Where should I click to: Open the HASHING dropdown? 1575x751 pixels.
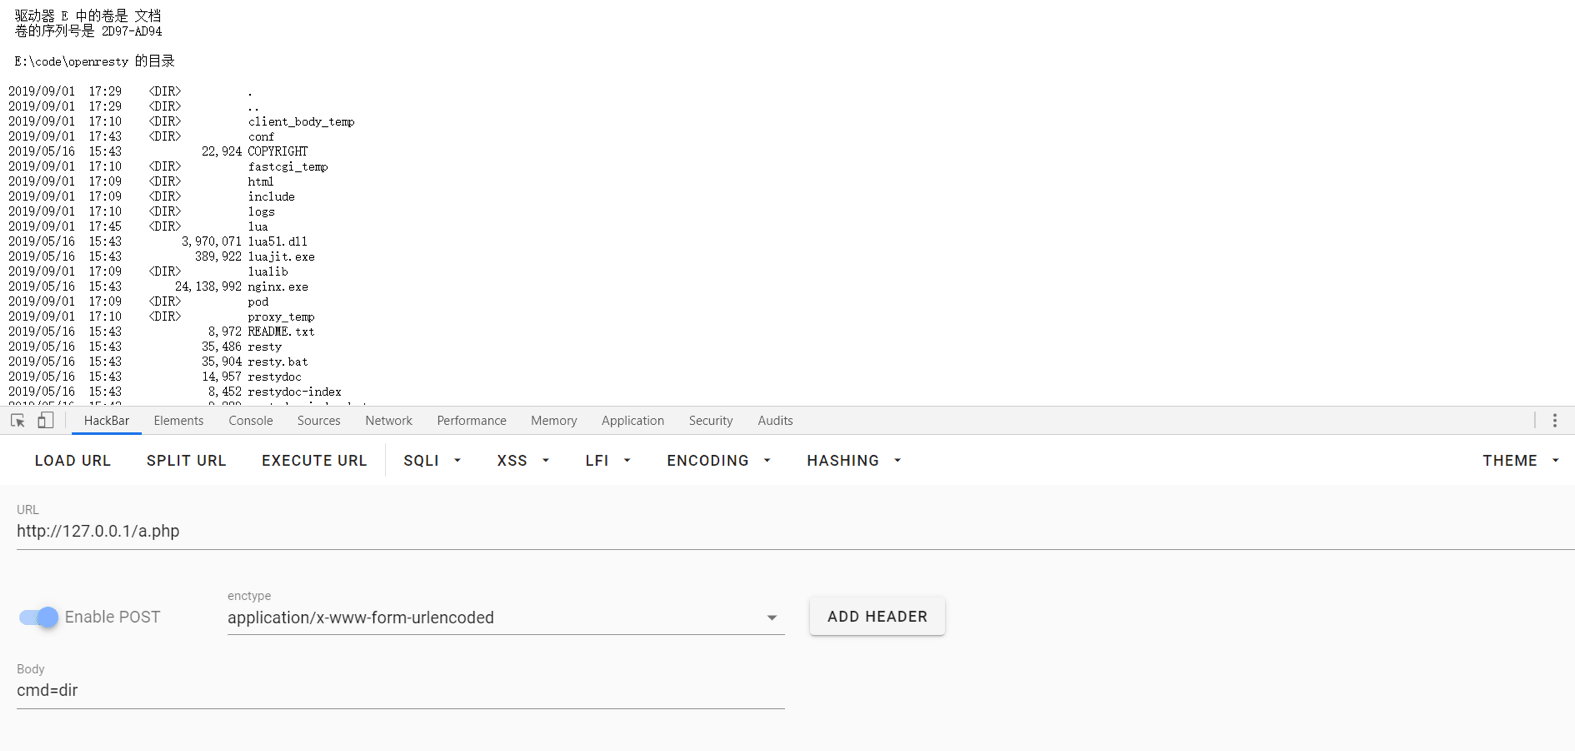tap(853, 461)
